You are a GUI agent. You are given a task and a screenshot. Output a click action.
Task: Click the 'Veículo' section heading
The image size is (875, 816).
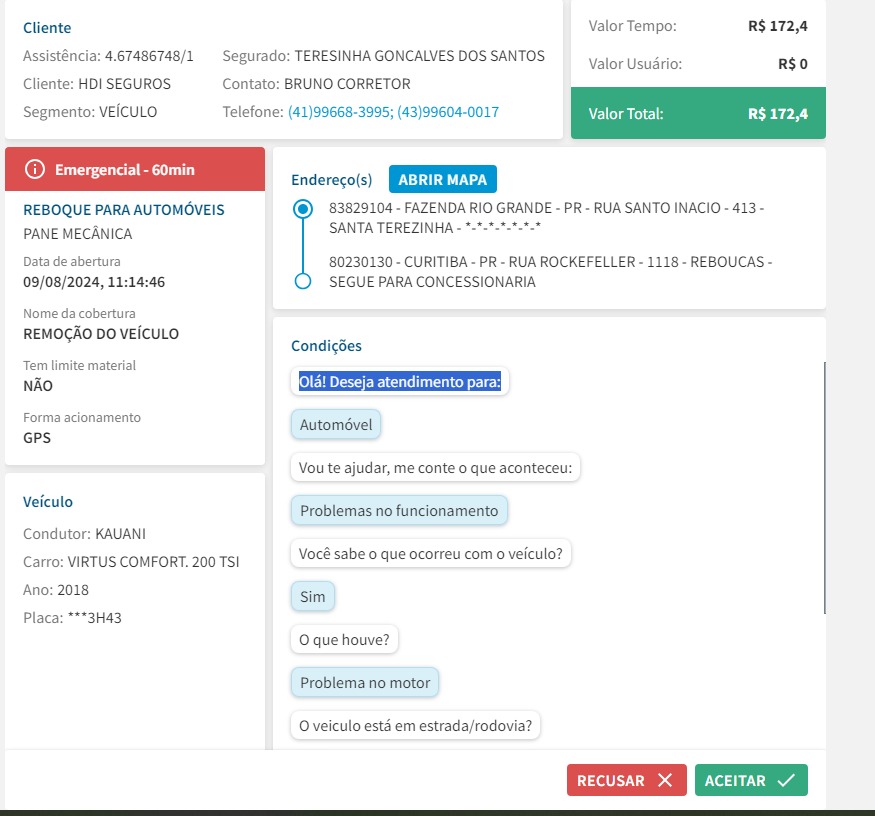pos(48,501)
